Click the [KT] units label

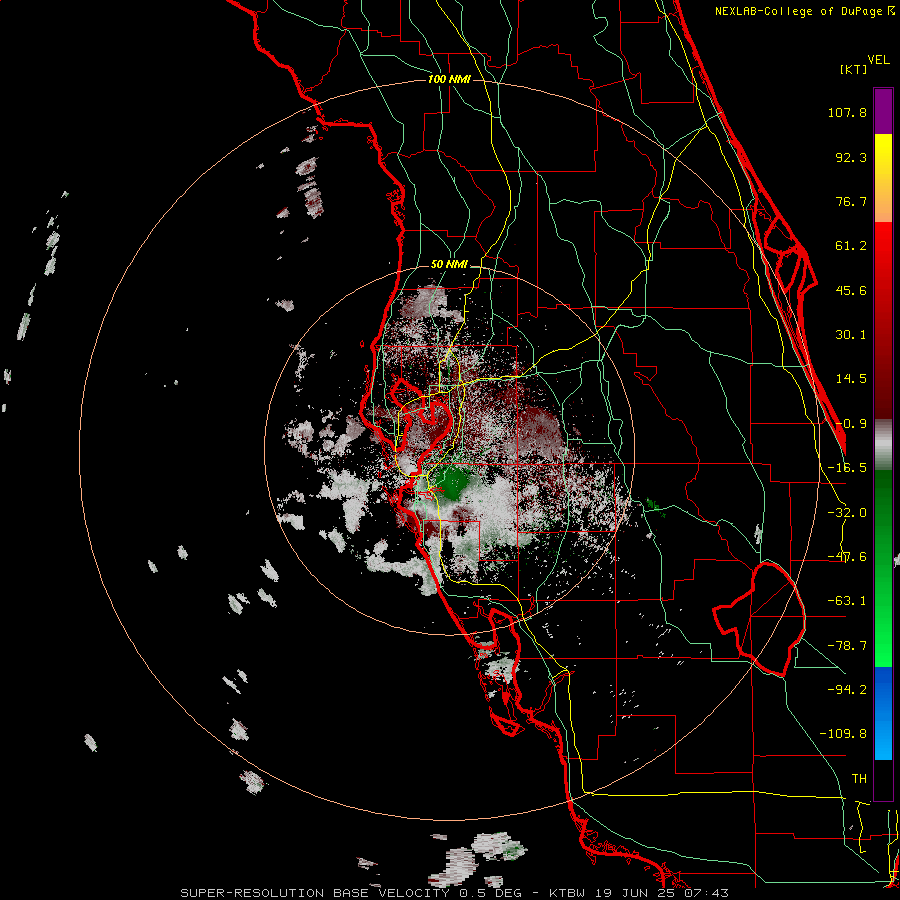click(x=854, y=69)
